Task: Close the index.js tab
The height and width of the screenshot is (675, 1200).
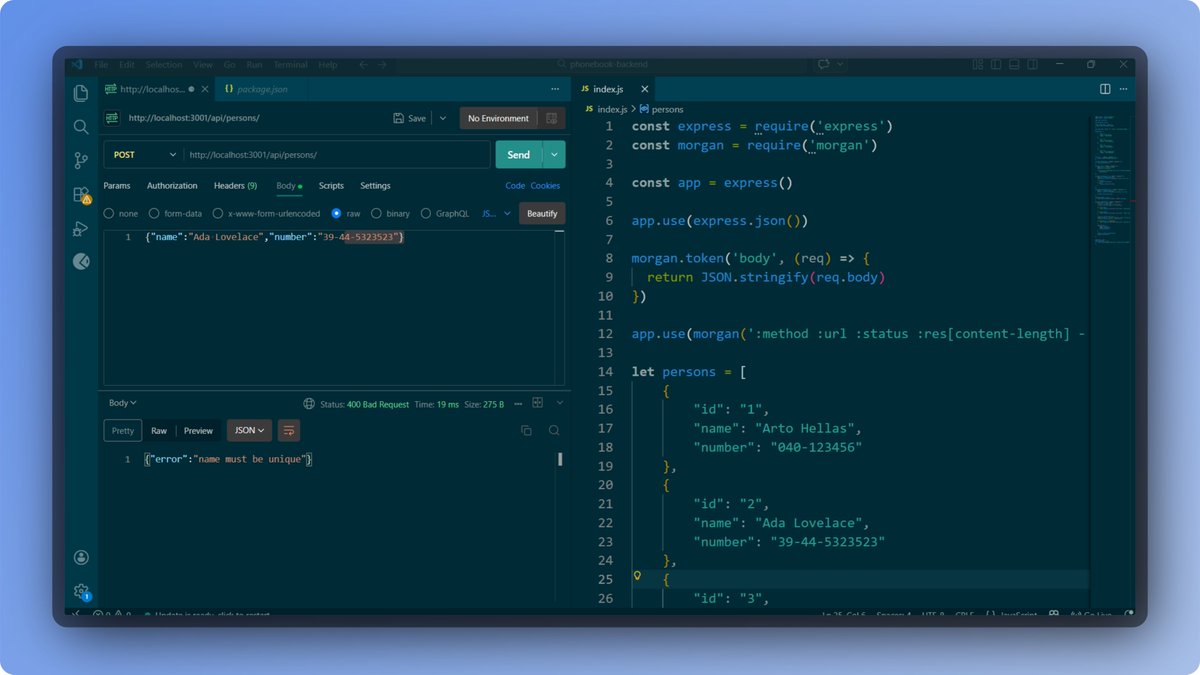Action: pos(644,89)
